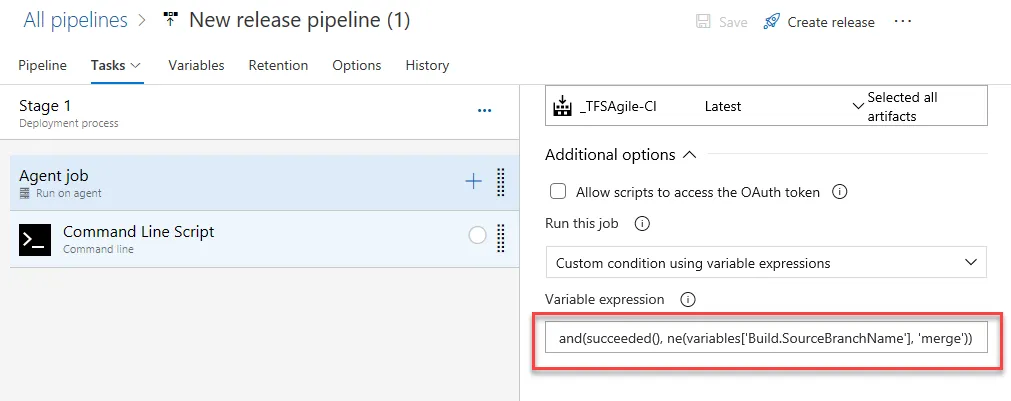The image size is (1011, 401).
Task: Expand the _TFSAgile-CI artifacts dropdown chevron
Action: click(x=857, y=105)
